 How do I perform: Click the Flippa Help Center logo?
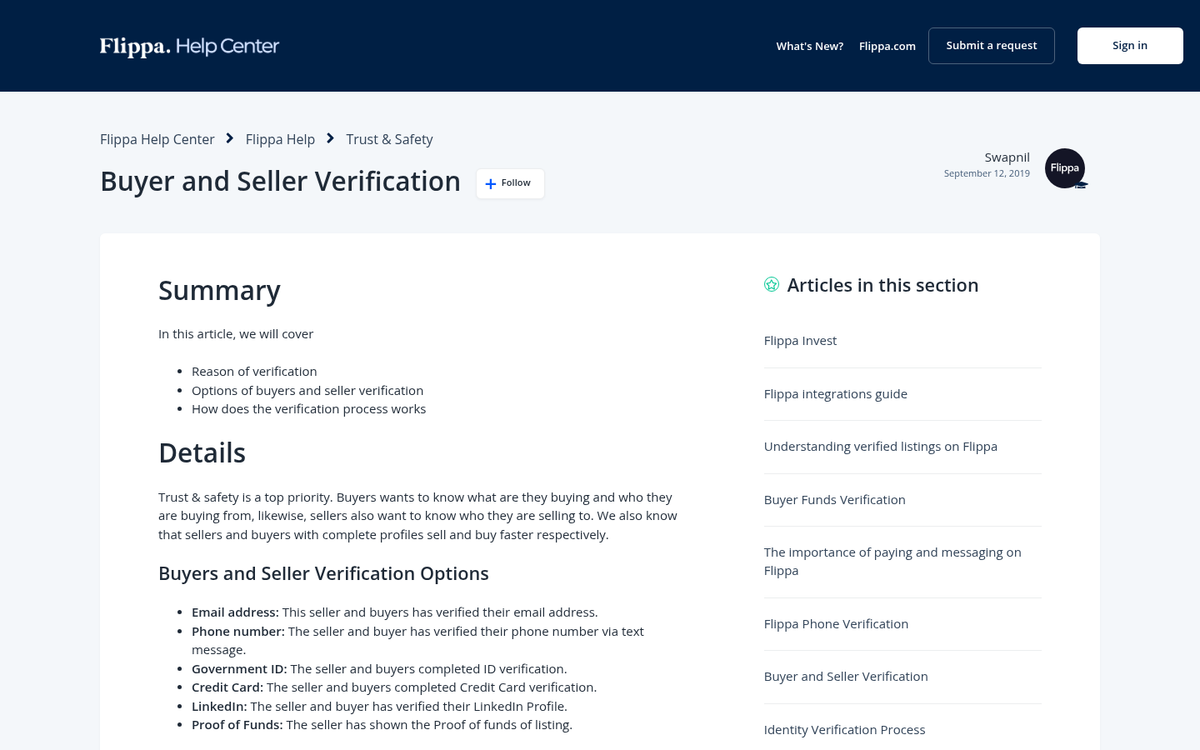point(189,45)
